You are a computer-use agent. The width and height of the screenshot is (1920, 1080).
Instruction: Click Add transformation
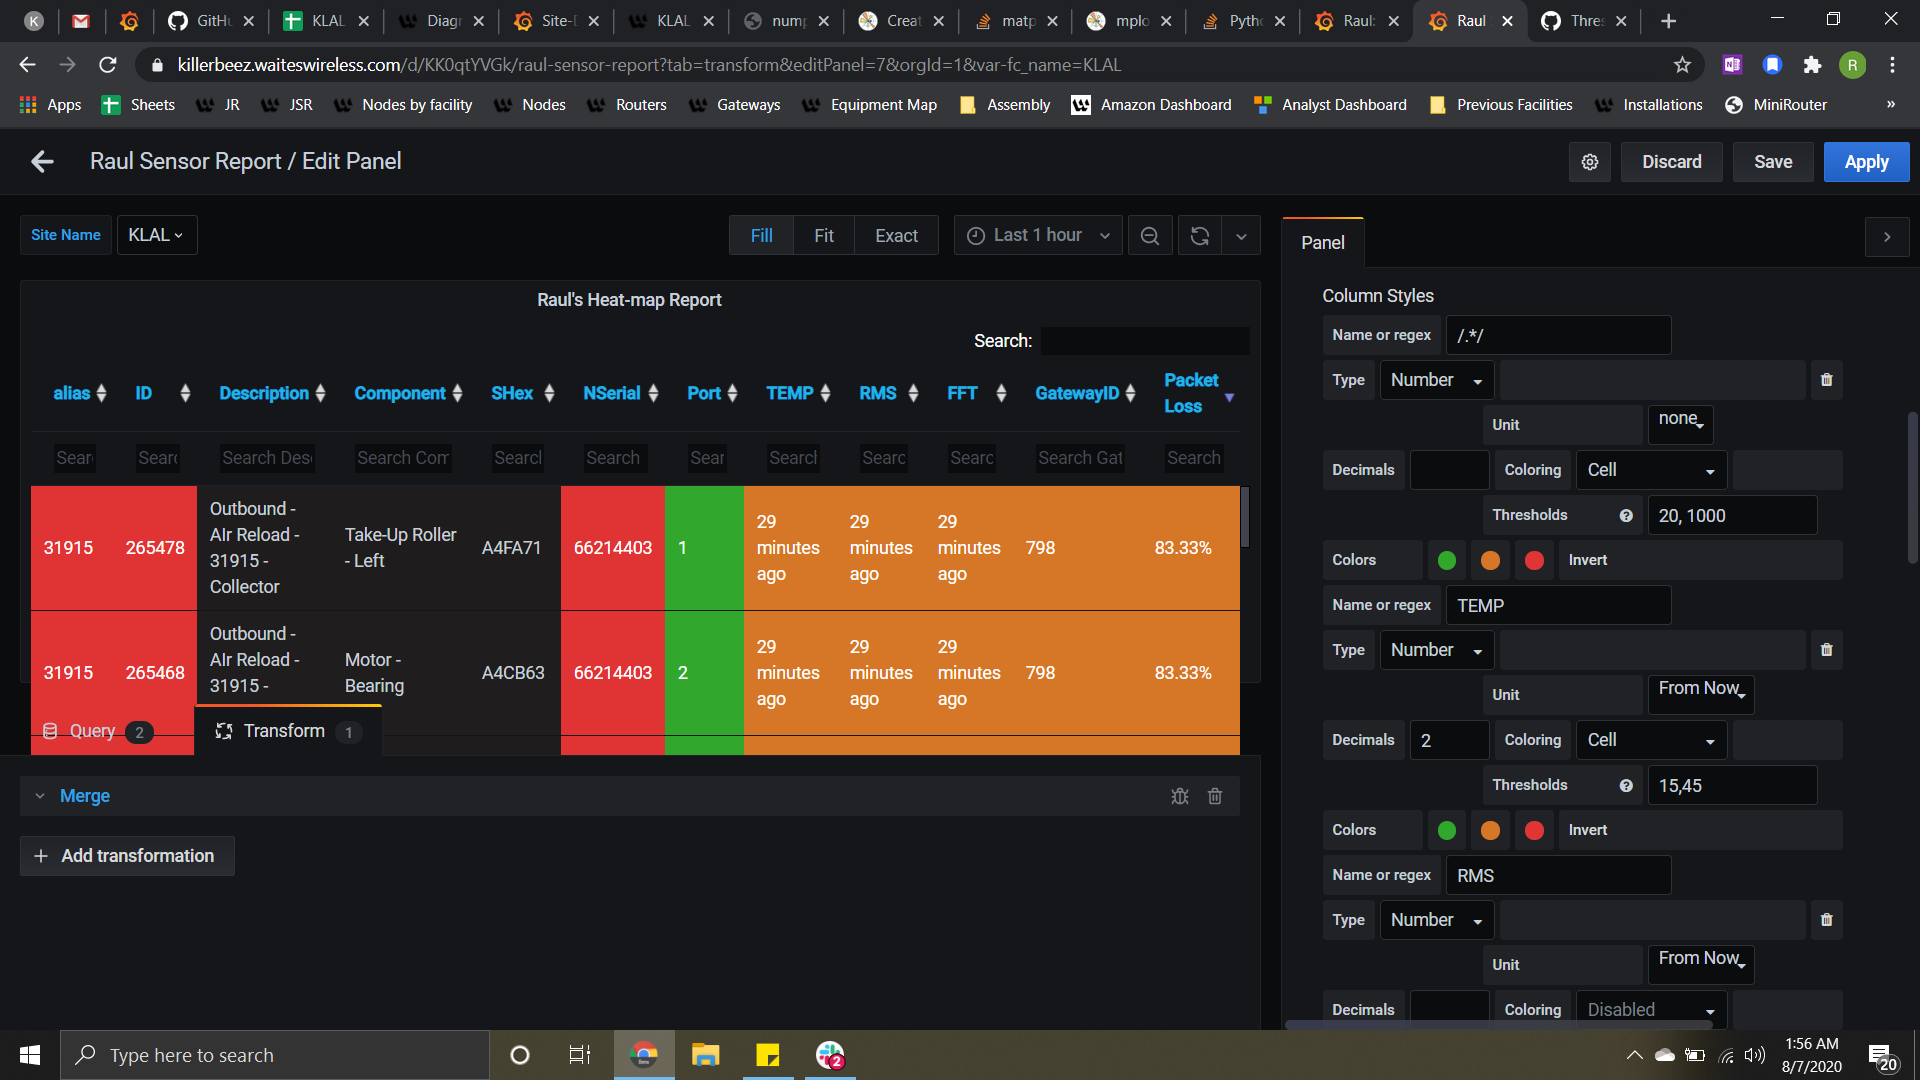(x=126, y=855)
